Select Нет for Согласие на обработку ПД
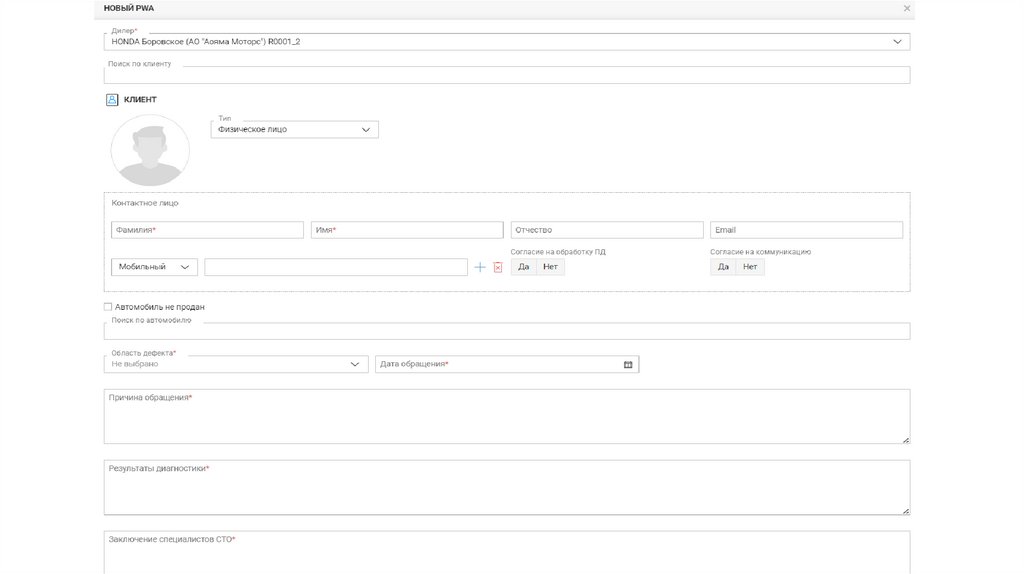Image resolution: width=1024 pixels, height=574 pixels. click(x=550, y=267)
